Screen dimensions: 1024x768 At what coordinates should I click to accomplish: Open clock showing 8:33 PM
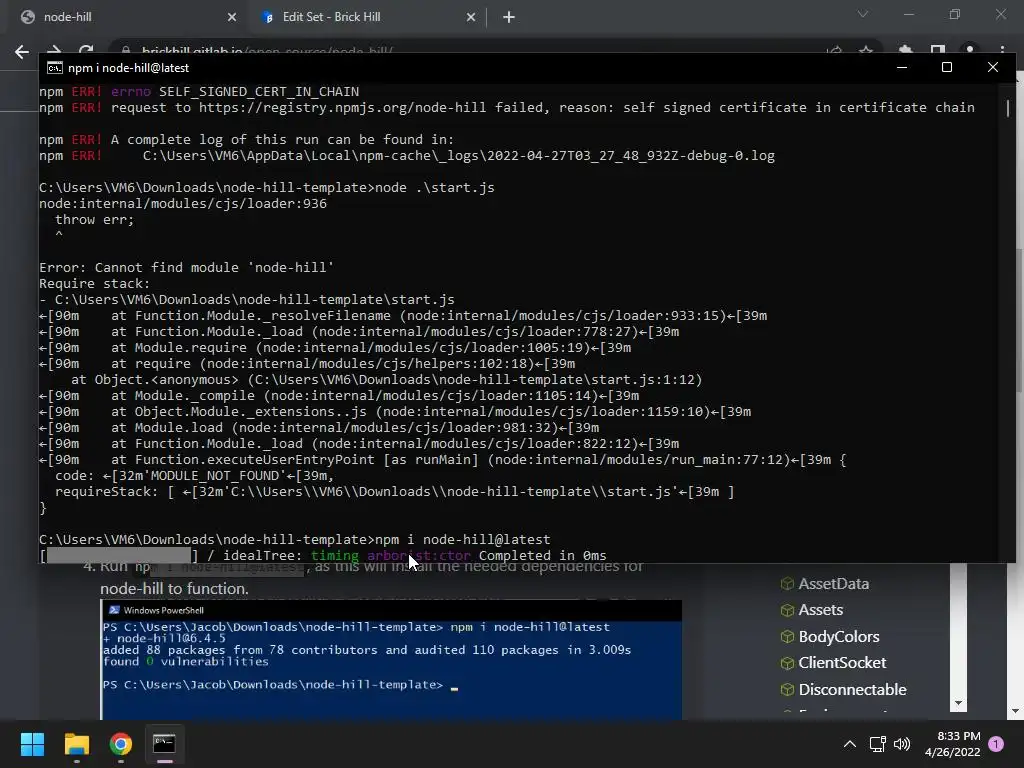pos(952,744)
